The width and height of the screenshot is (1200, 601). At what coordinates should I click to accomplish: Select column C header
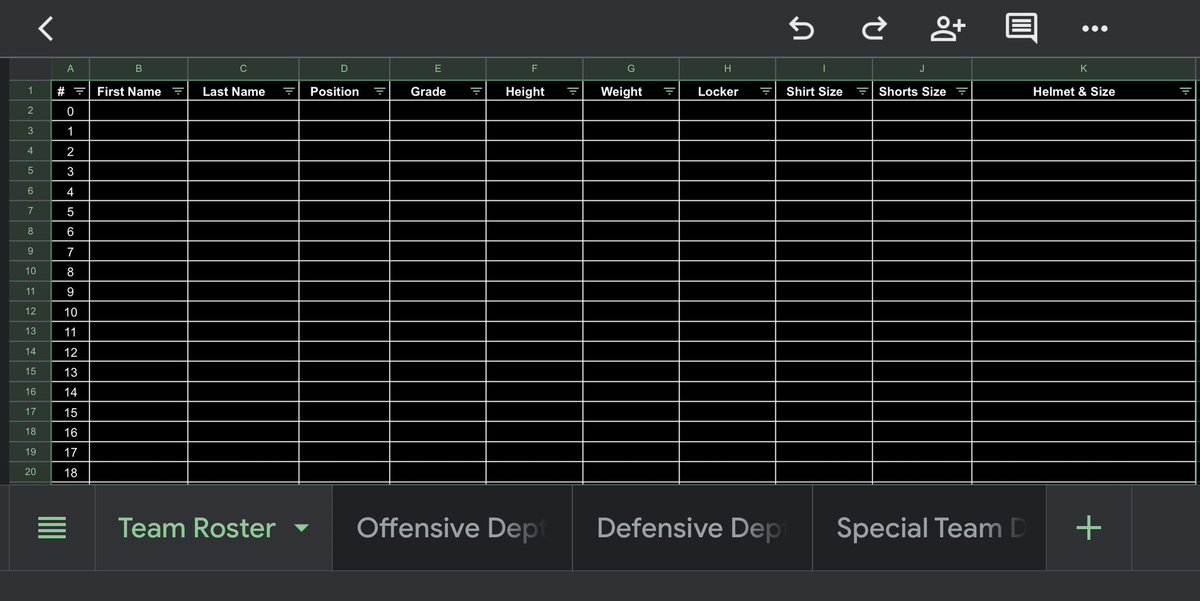243,69
